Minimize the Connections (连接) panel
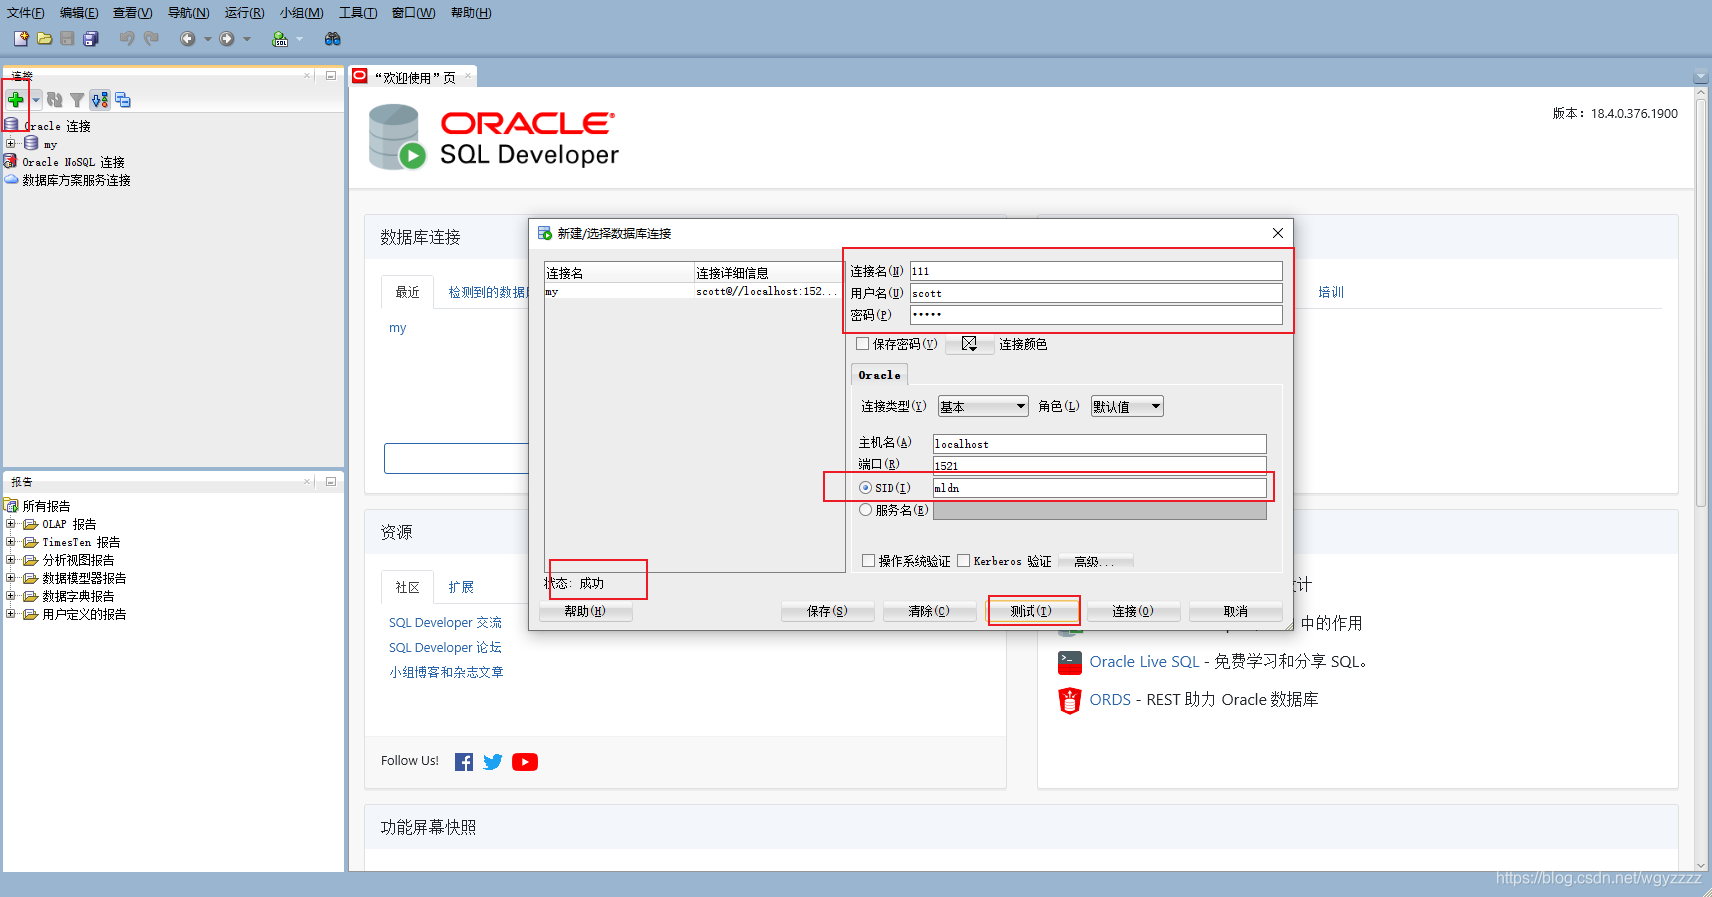This screenshot has width=1712, height=897. (330, 75)
